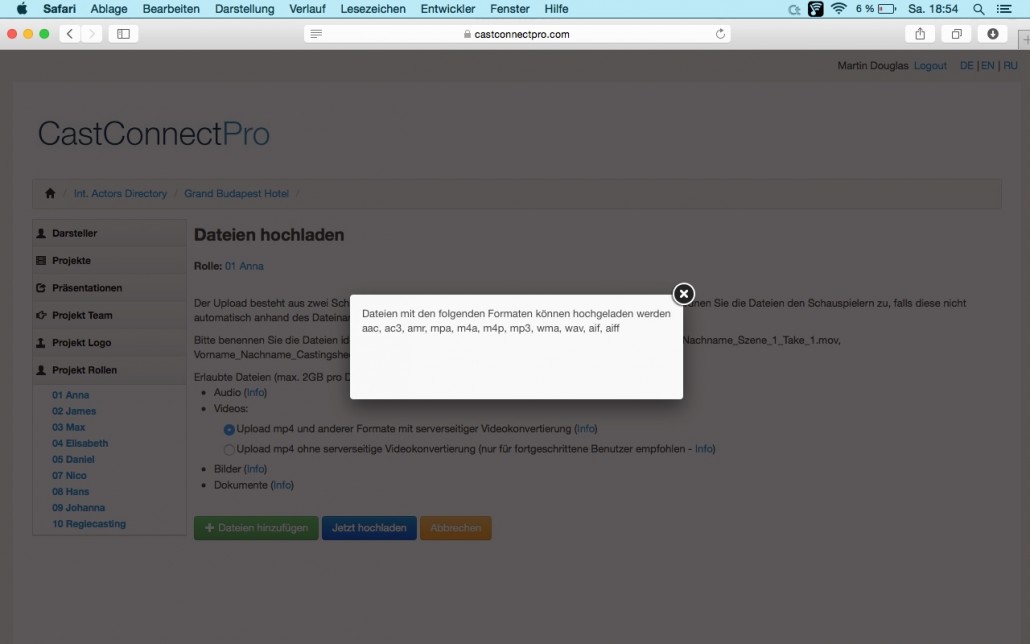Open the new tab plus button
This screenshot has width=1030, height=644.
(x=1025, y=39)
